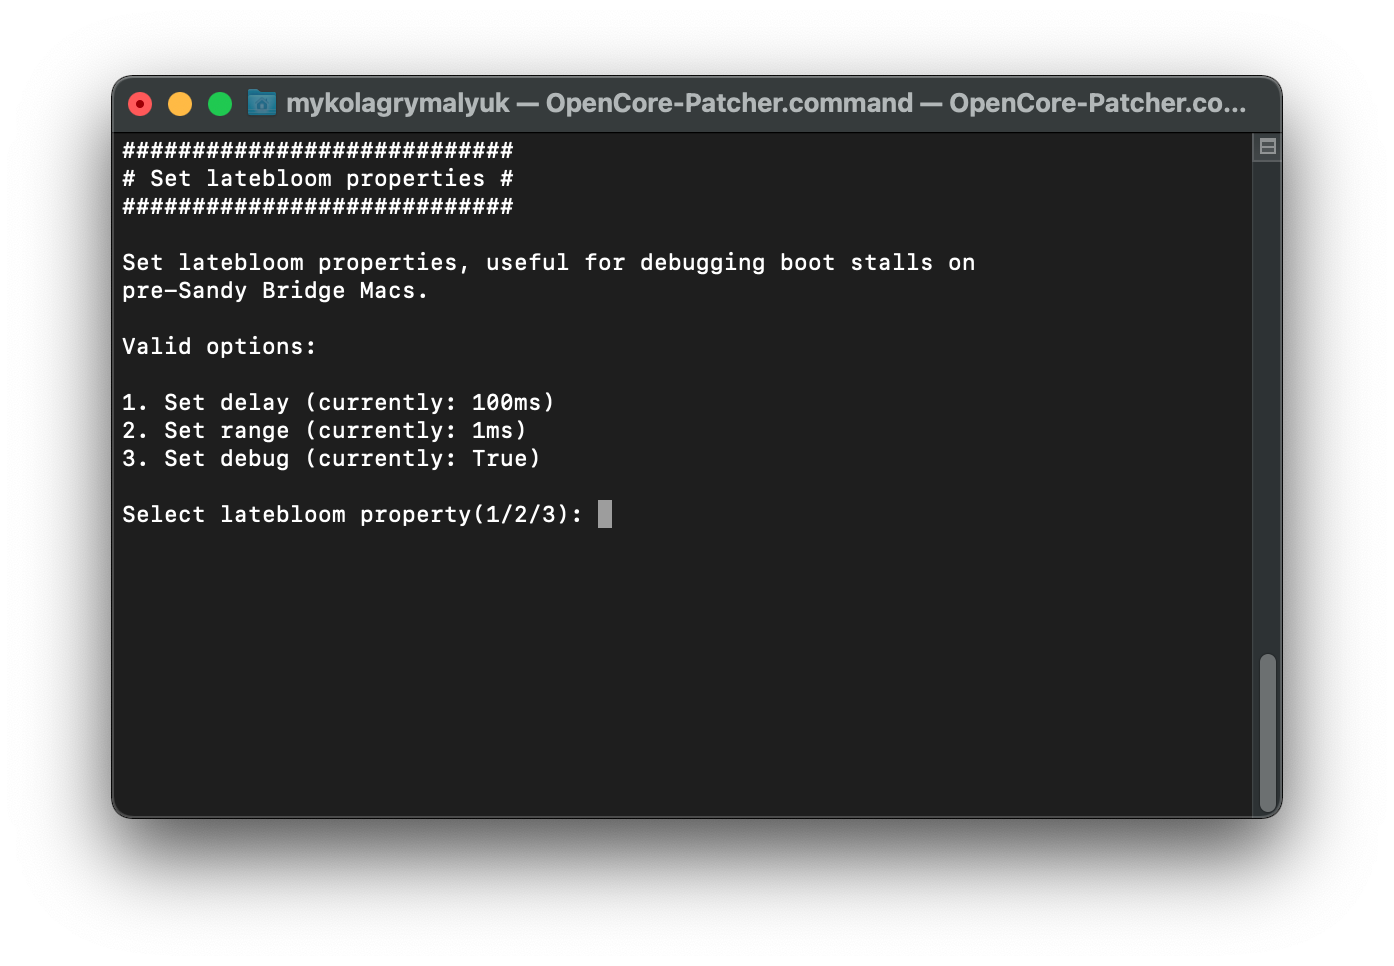This screenshot has height=966, width=1394.
Task: Click the 'Select latebloom property(1/2/3):' prompt text
Action: 352,515
